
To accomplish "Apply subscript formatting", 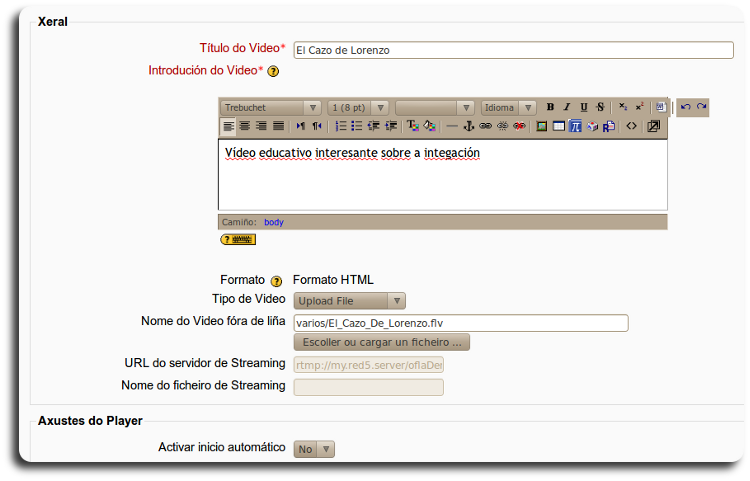I will [623, 107].
